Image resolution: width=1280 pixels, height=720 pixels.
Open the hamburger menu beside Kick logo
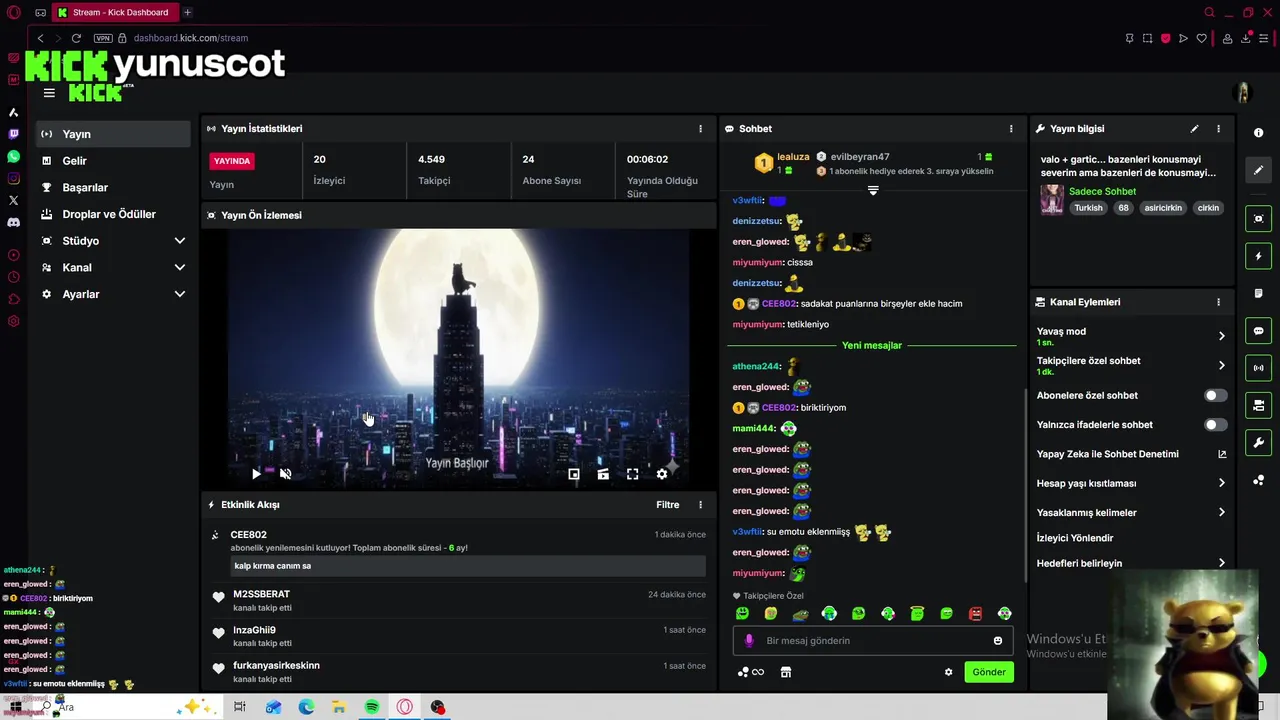coord(49,93)
